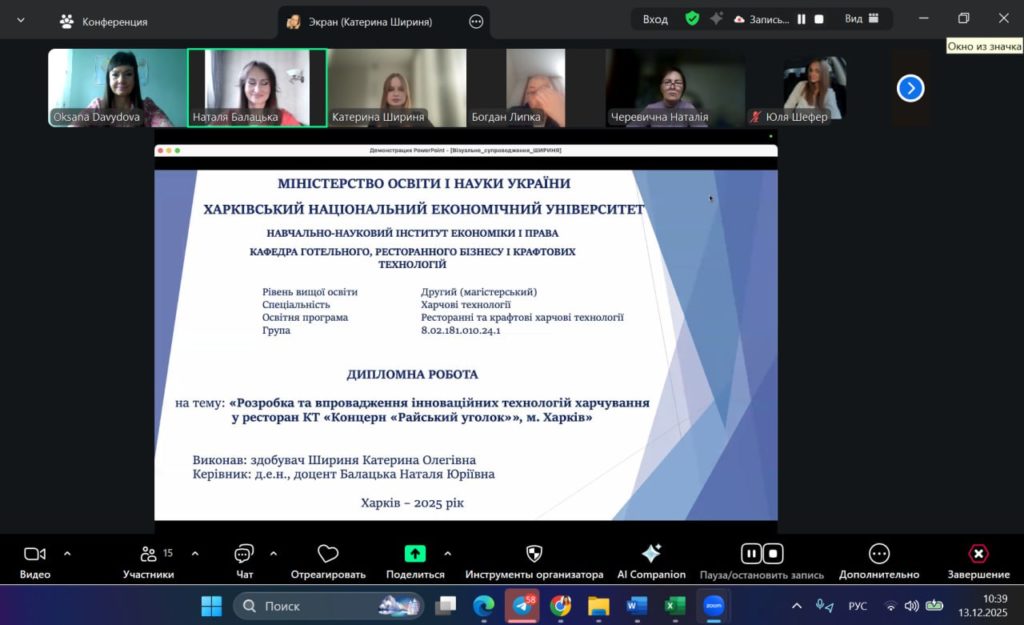
Task: Open the Дополнительно more options menu
Action: 879,554
